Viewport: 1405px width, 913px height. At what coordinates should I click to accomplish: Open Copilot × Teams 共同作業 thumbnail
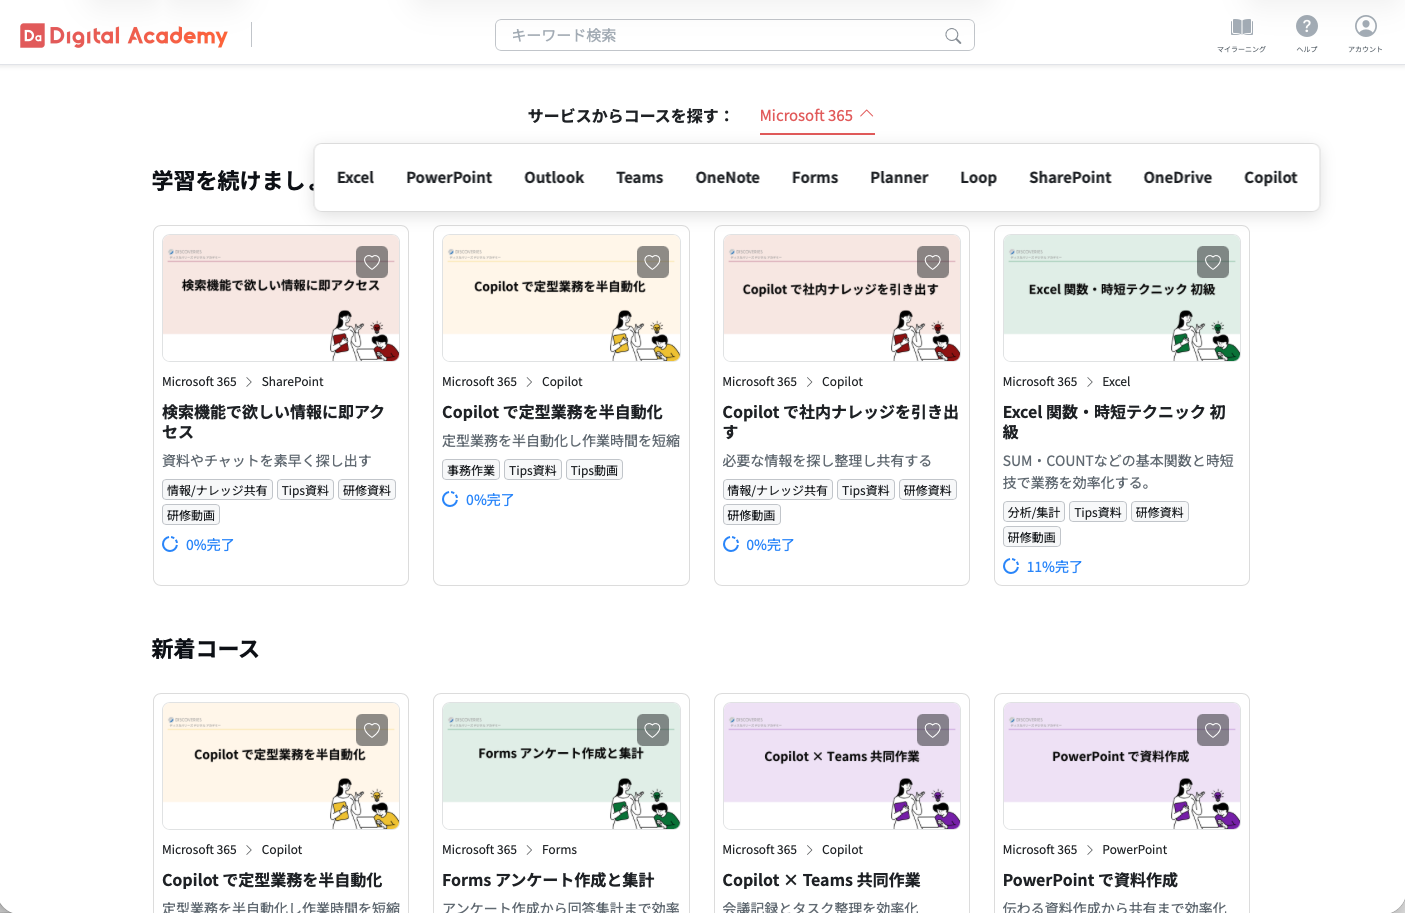tap(842, 766)
